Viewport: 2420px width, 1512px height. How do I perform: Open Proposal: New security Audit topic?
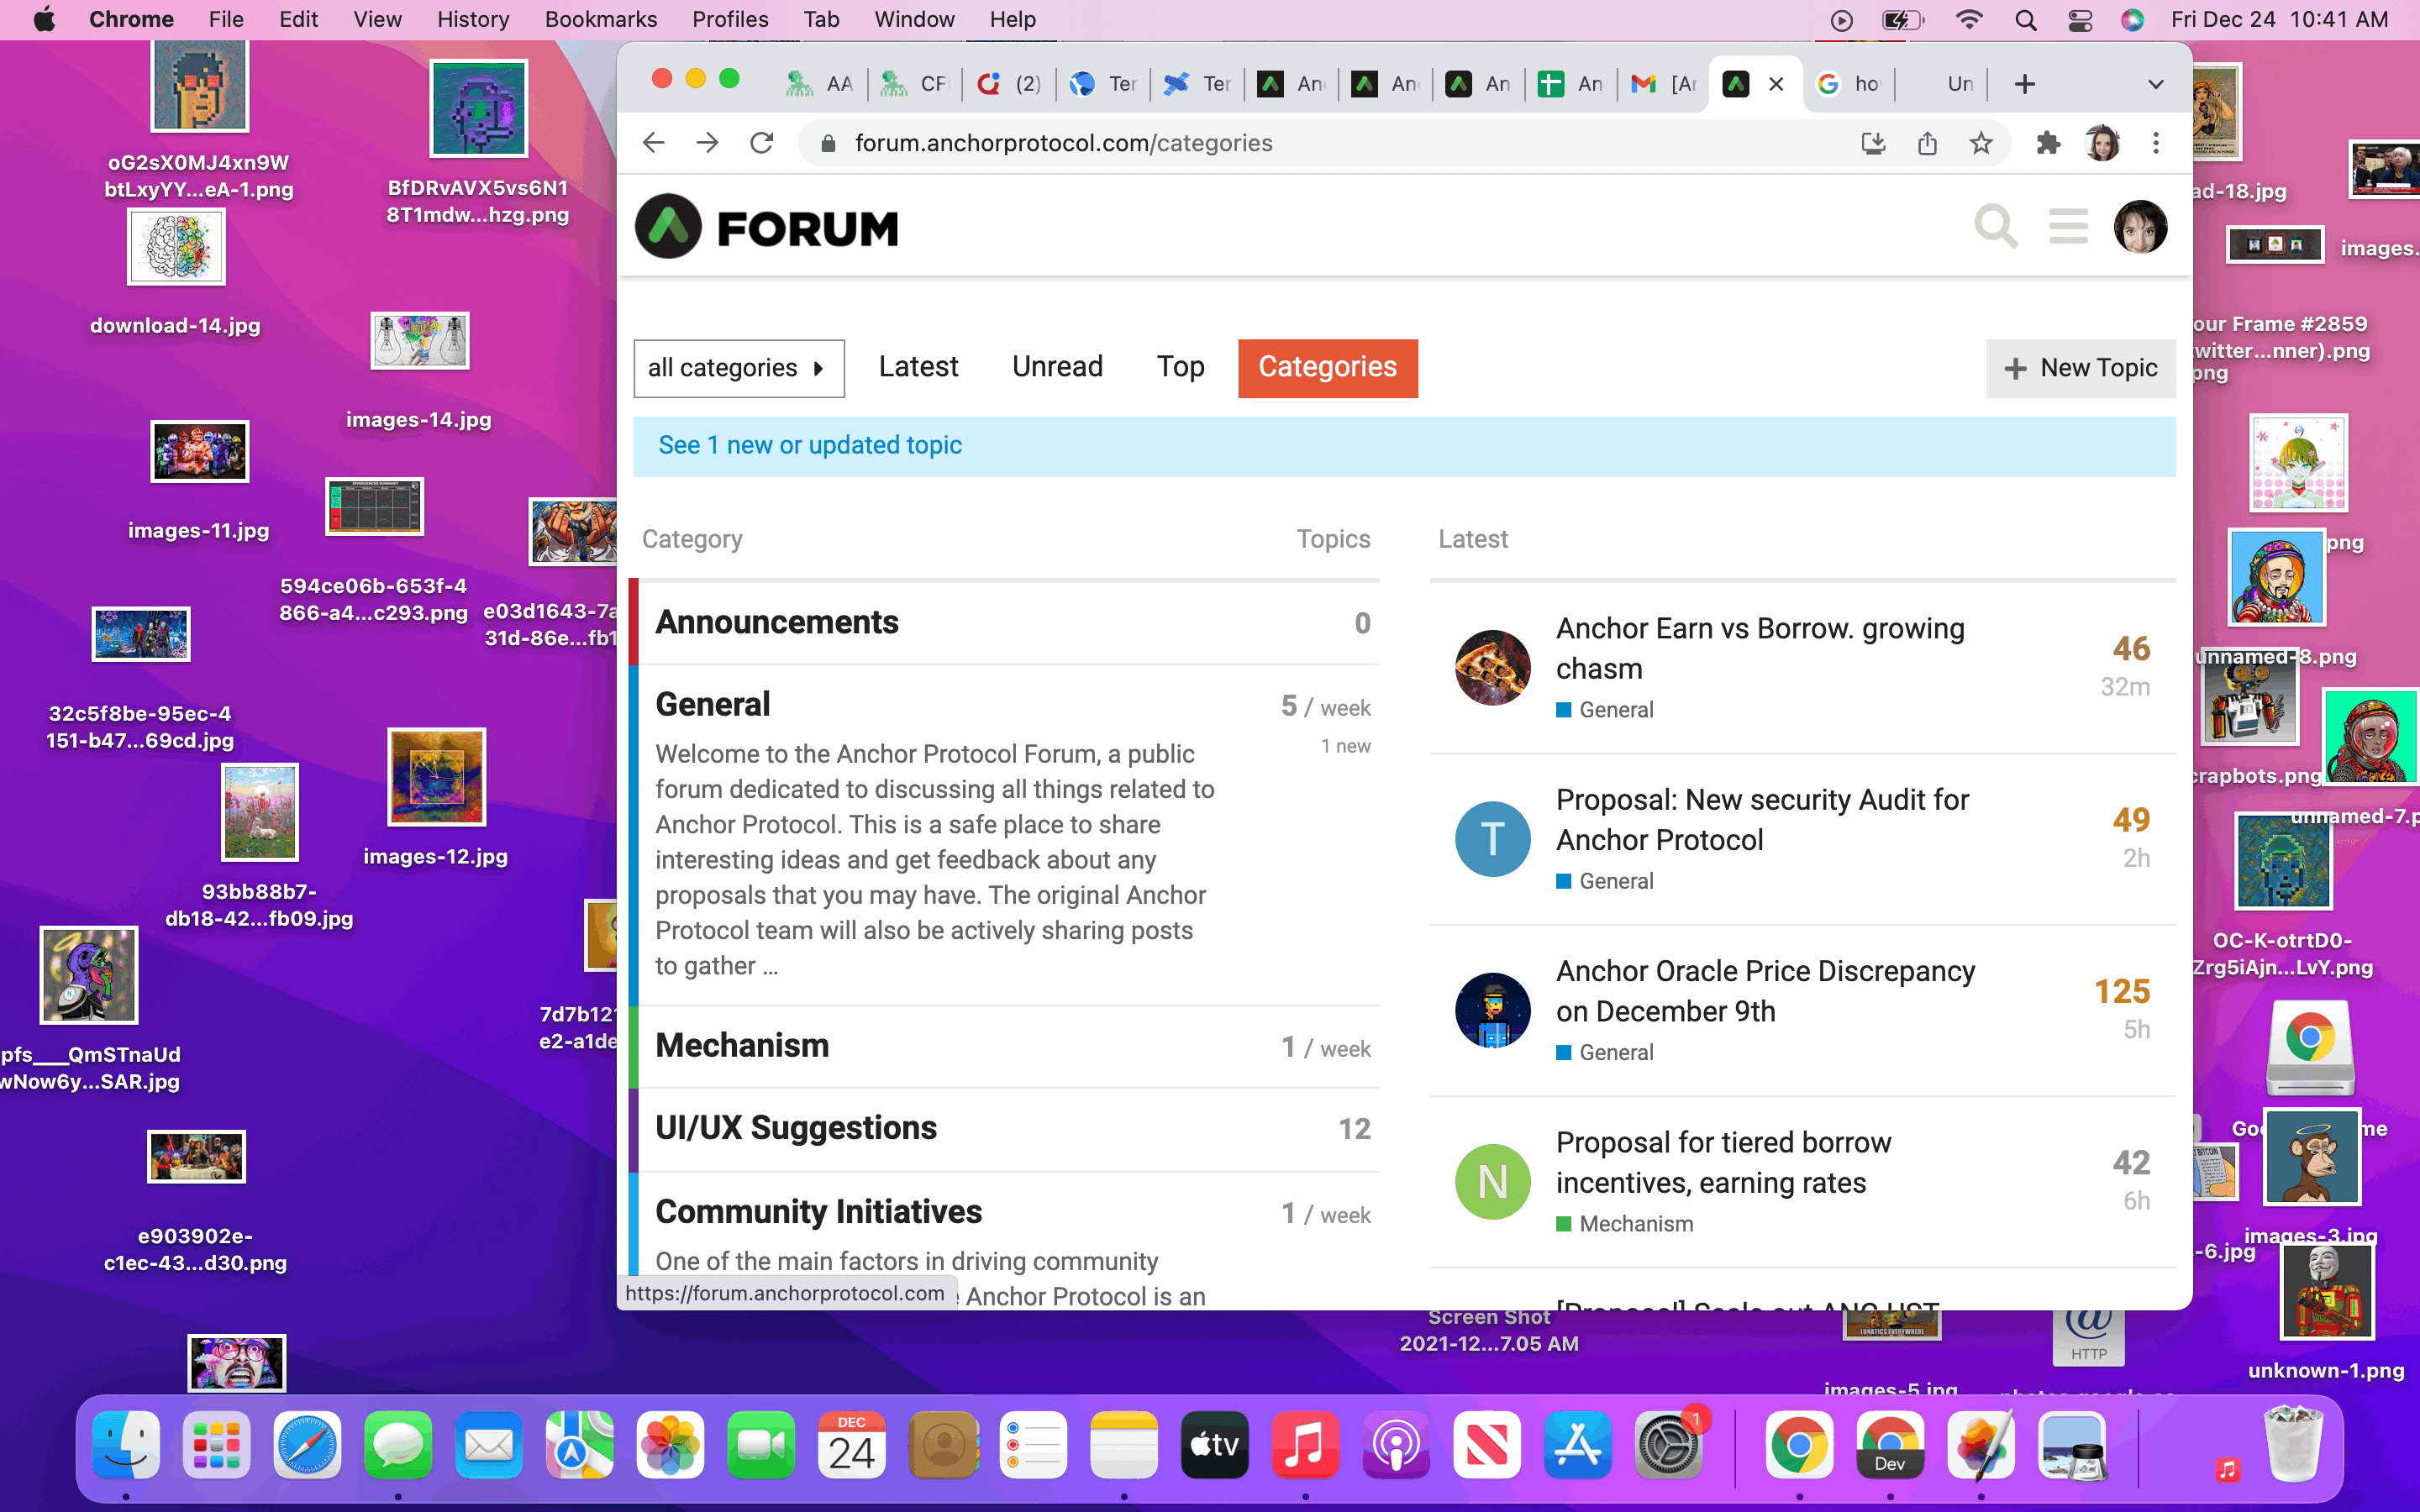(1762, 819)
